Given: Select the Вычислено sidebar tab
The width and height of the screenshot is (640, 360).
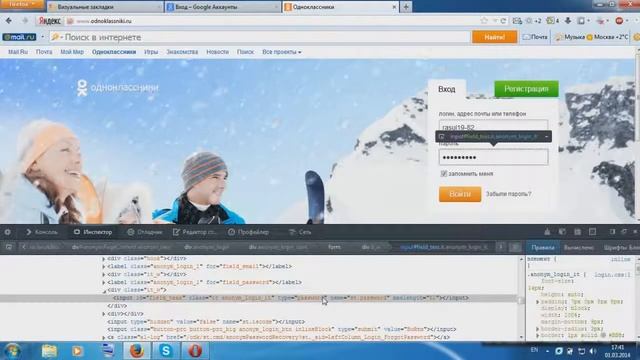Looking at the screenshot, I should click(578, 247).
